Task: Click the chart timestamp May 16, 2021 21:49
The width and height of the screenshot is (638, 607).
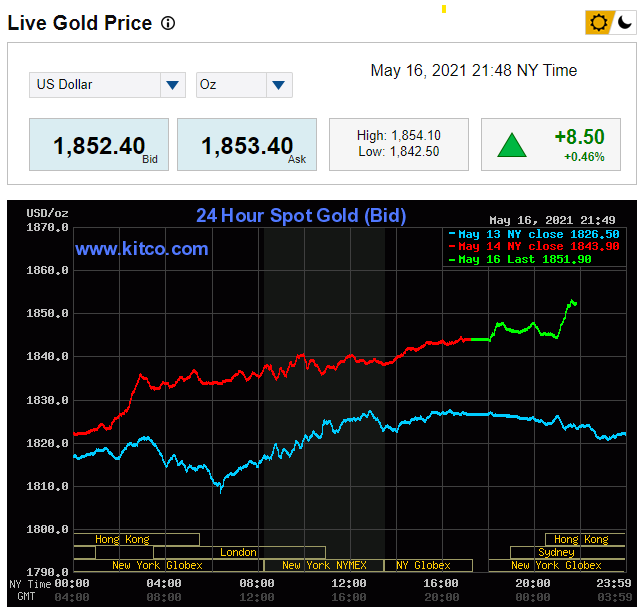Action: pos(552,220)
